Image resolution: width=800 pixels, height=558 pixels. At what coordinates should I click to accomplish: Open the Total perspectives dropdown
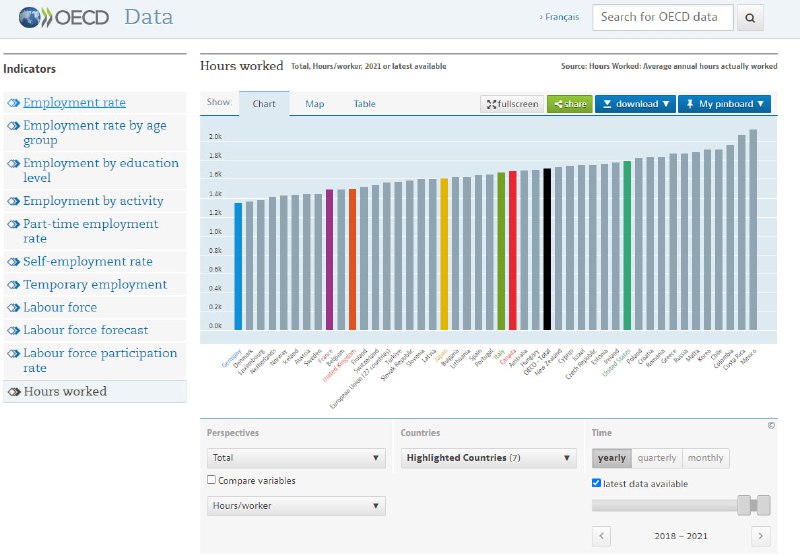[x=295, y=458]
